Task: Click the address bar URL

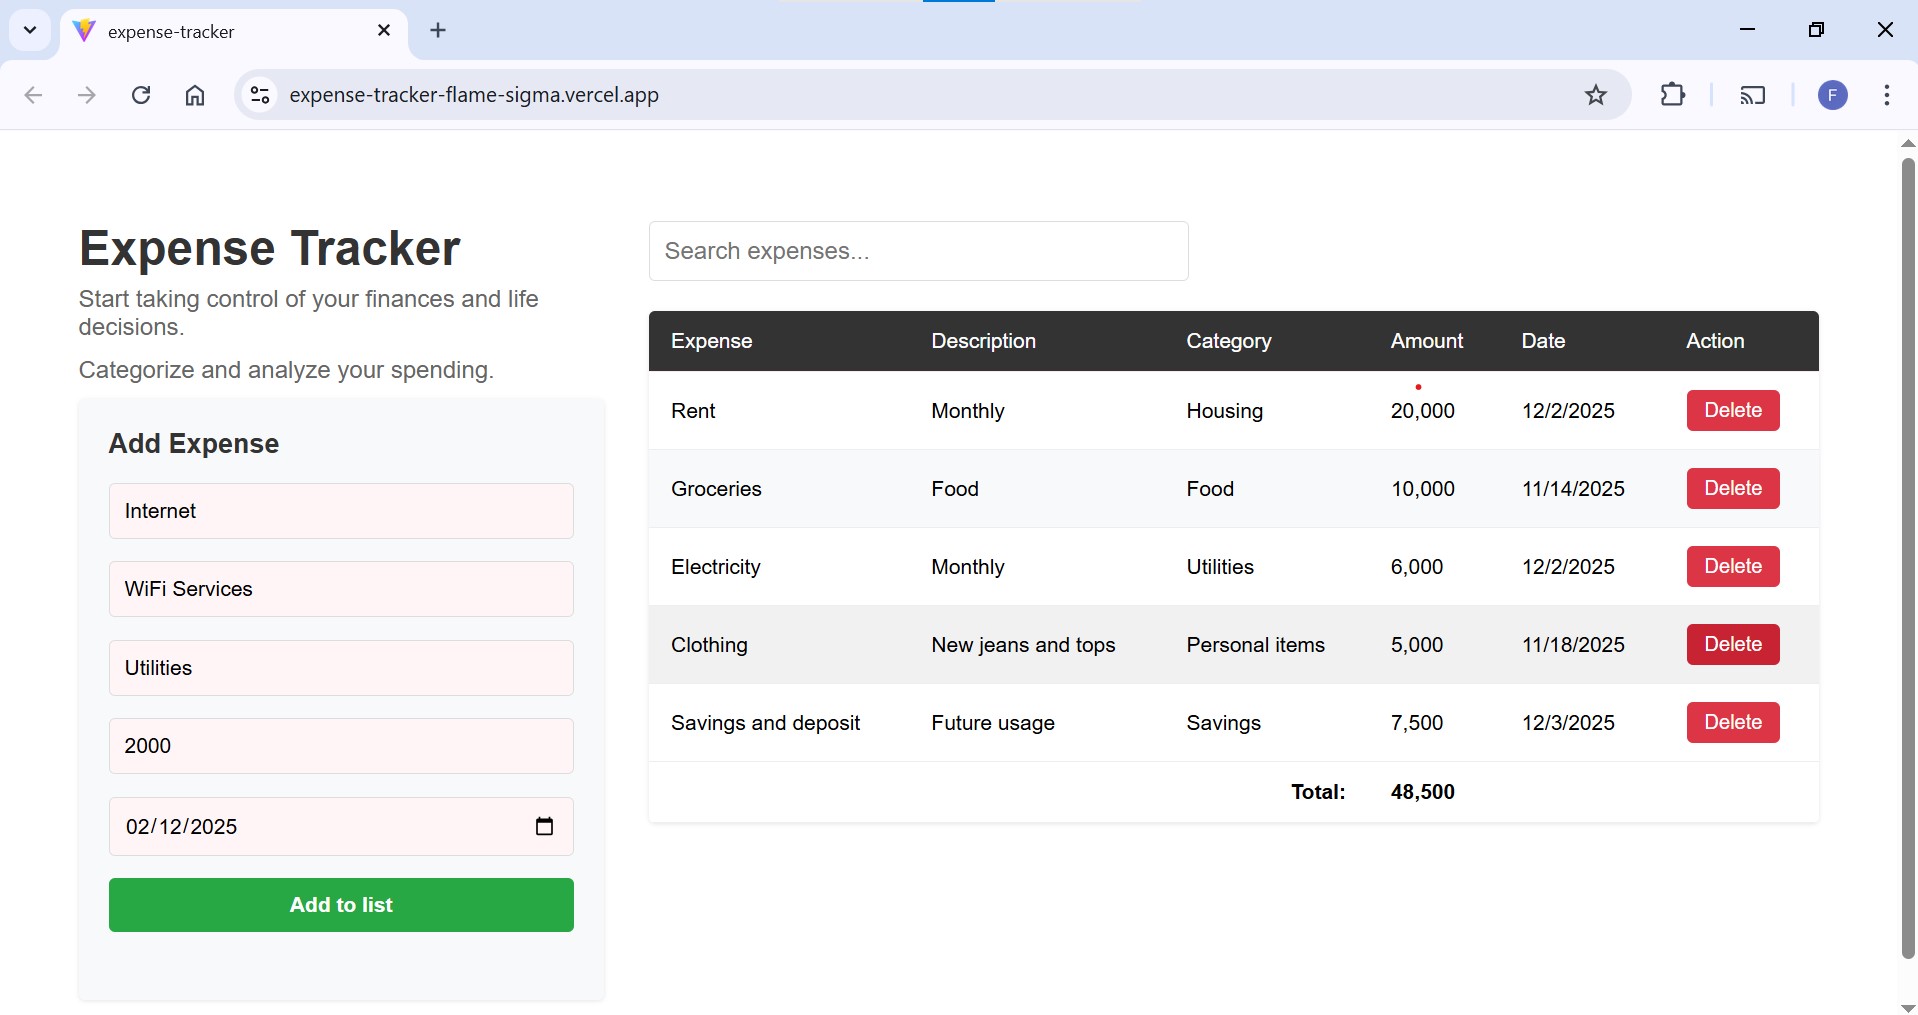Action: [x=474, y=95]
